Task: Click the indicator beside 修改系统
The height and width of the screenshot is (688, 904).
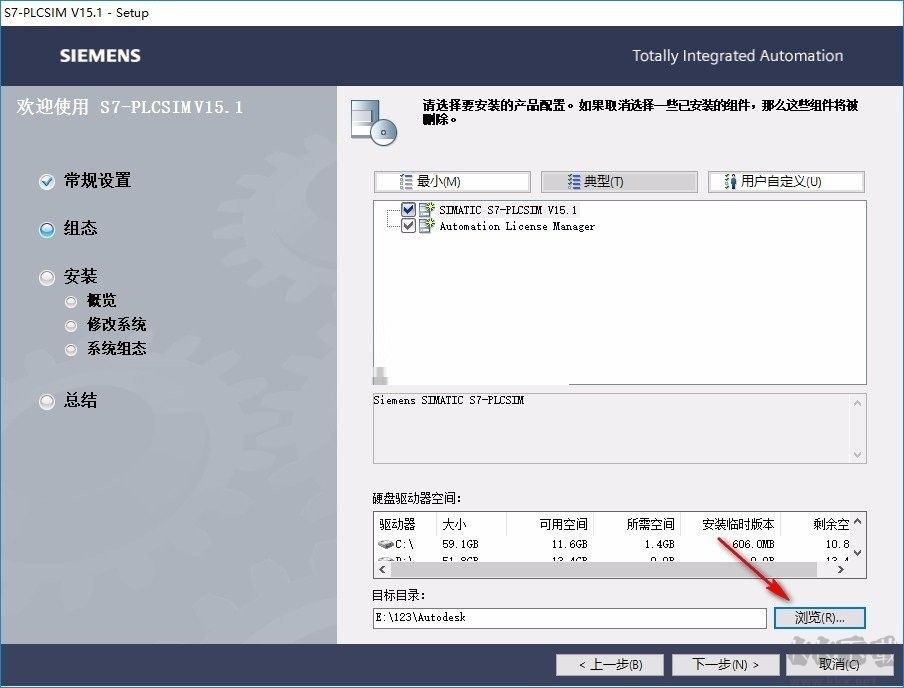Action: point(71,326)
